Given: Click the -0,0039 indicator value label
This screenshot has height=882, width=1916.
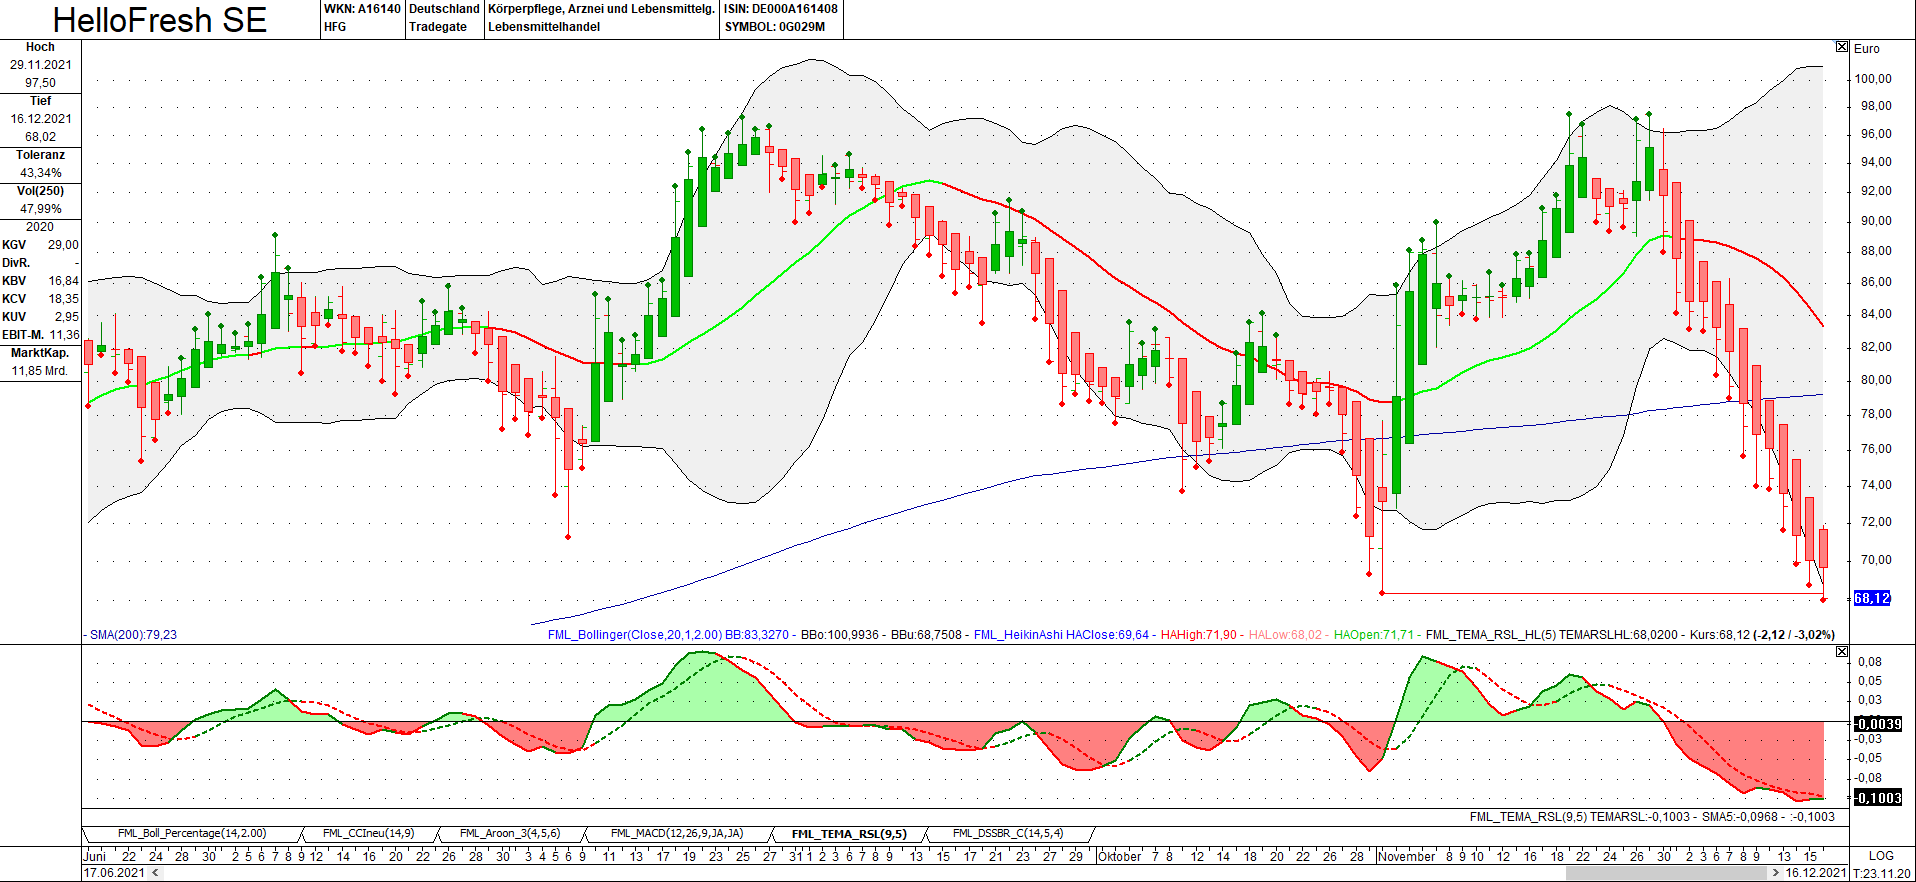Looking at the screenshot, I should point(1877,724).
